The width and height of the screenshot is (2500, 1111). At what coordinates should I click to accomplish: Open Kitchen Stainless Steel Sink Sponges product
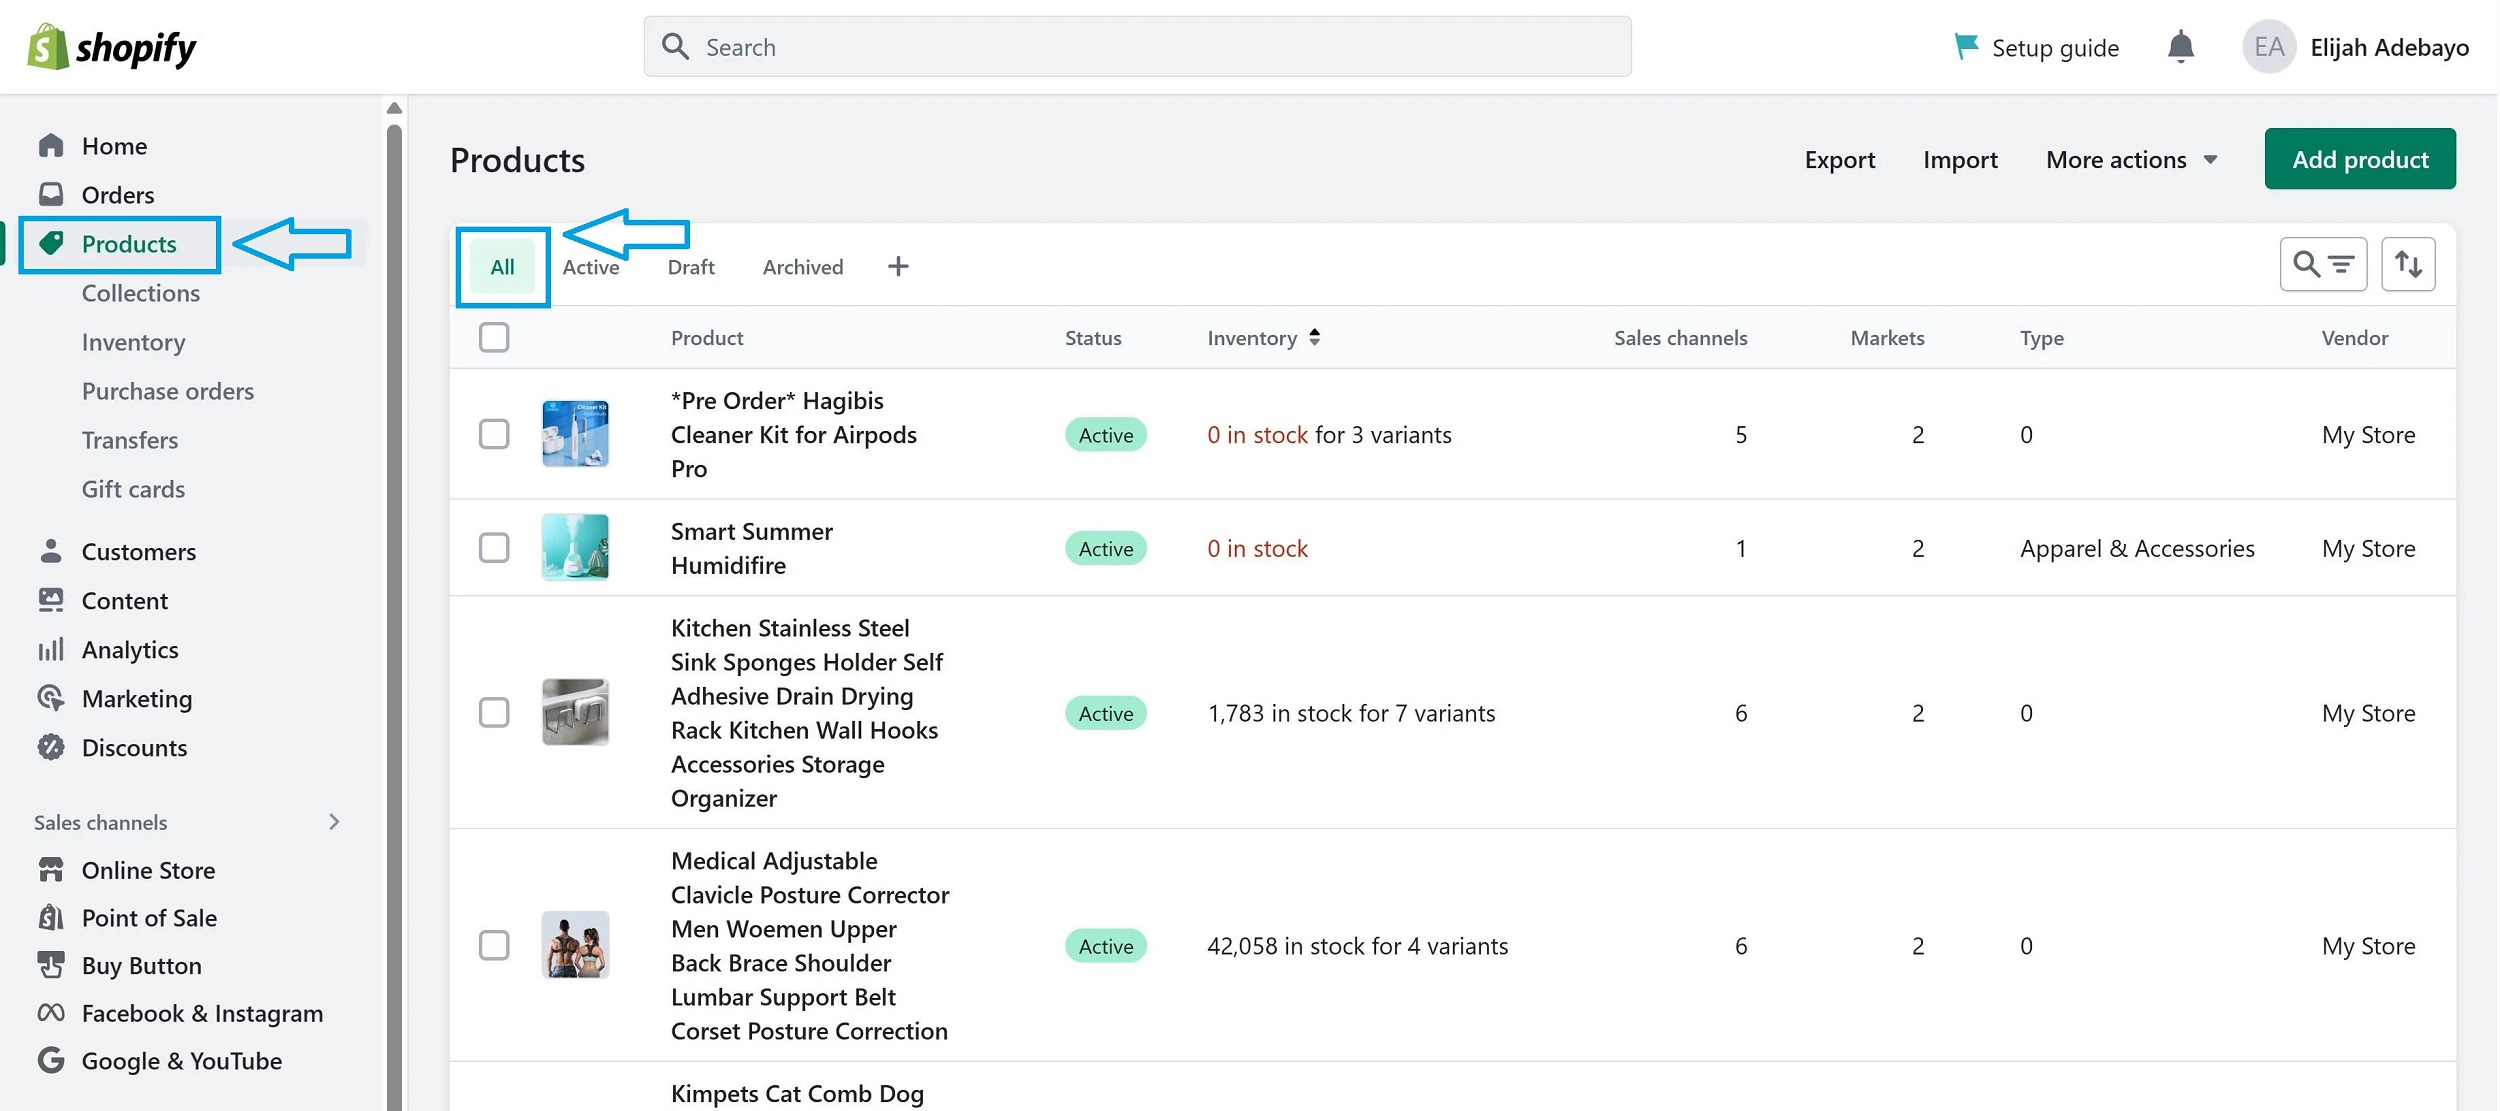point(807,713)
